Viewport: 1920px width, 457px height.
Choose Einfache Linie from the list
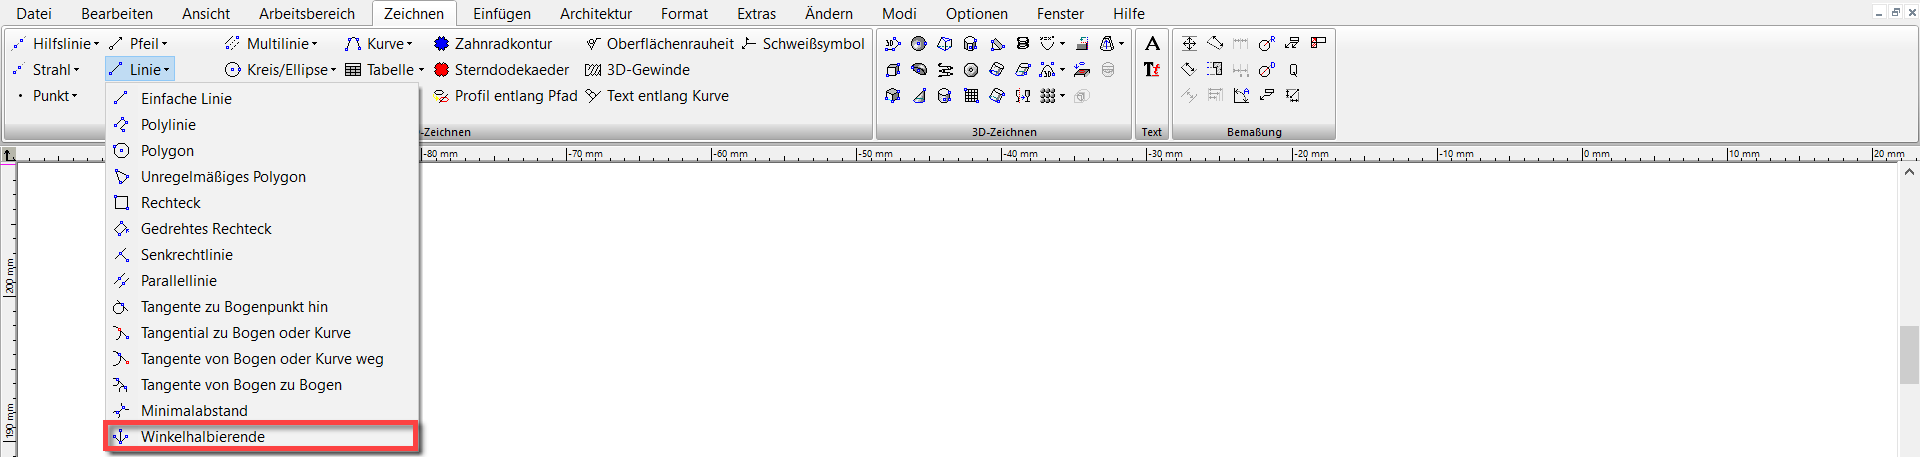pyautogui.click(x=262, y=99)
